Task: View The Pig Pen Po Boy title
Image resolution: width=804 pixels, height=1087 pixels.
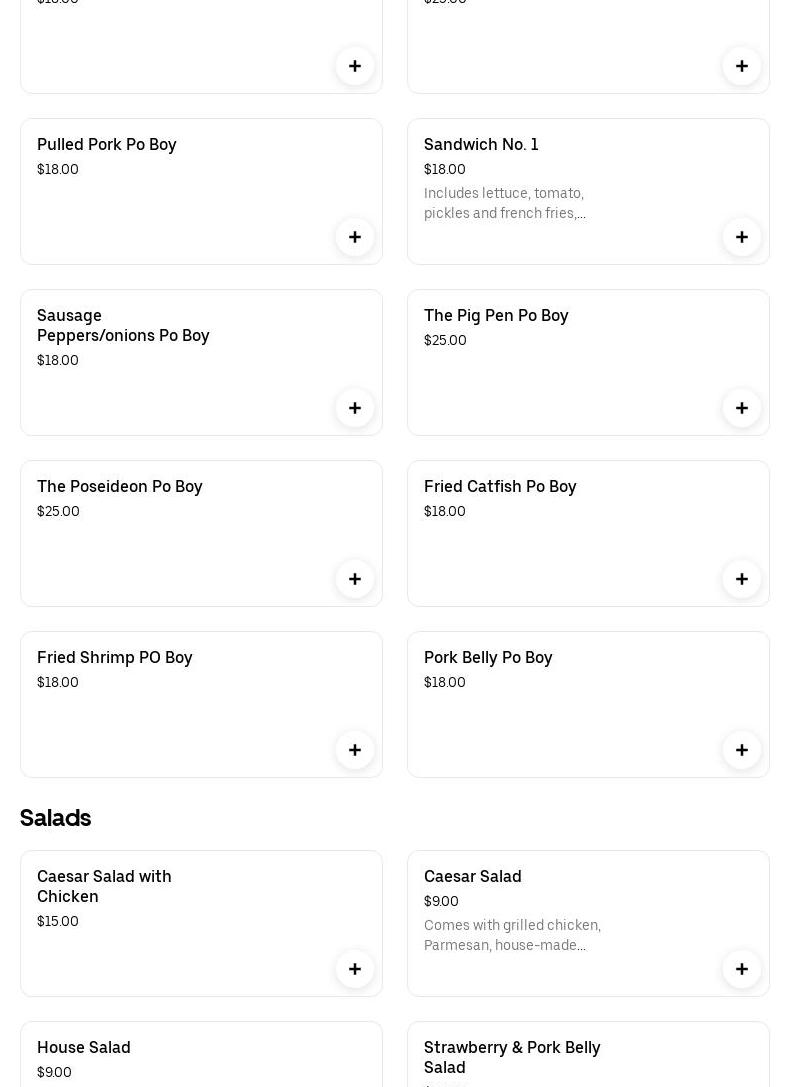Action: tap(496, 315)
